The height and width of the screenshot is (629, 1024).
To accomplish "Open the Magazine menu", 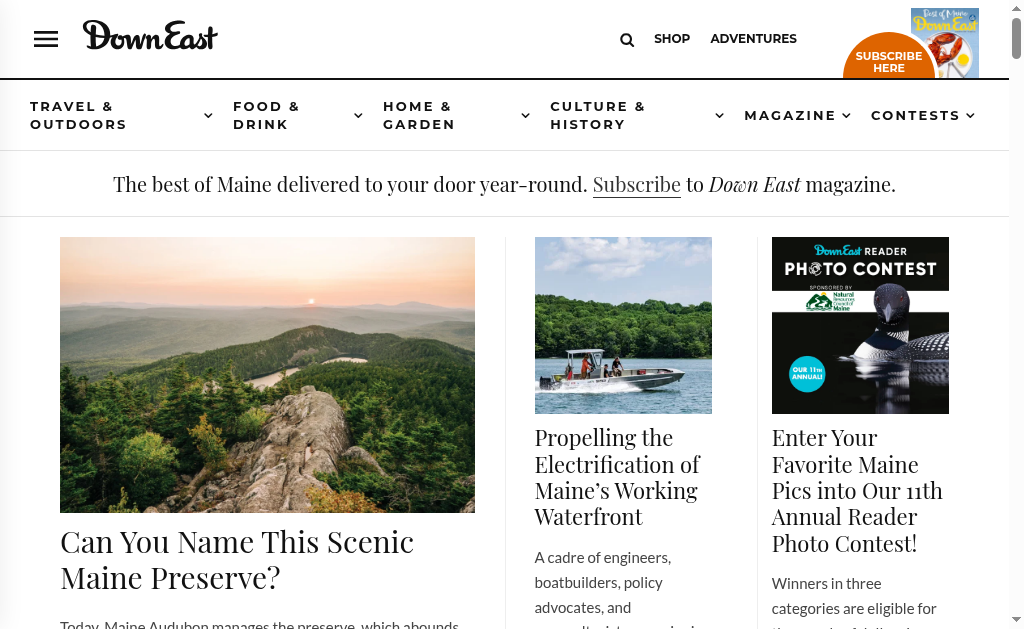I will [797, 116].
